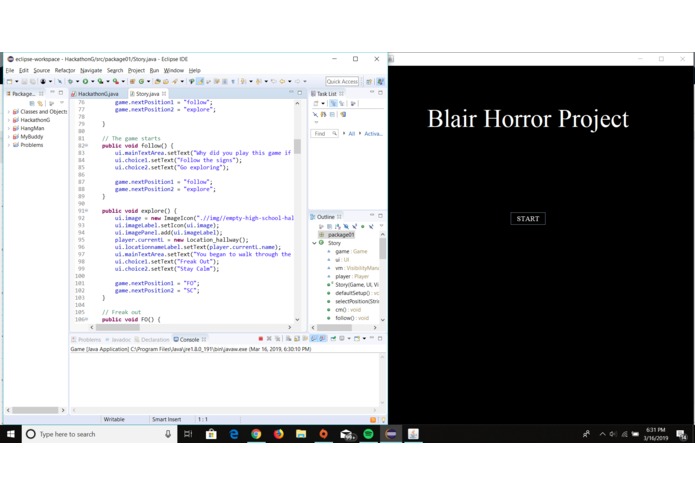This screenshot has width=695, height=494.
Task: Toggle Categorized view in Task List toolbar
Action: (x=333, y=103)
